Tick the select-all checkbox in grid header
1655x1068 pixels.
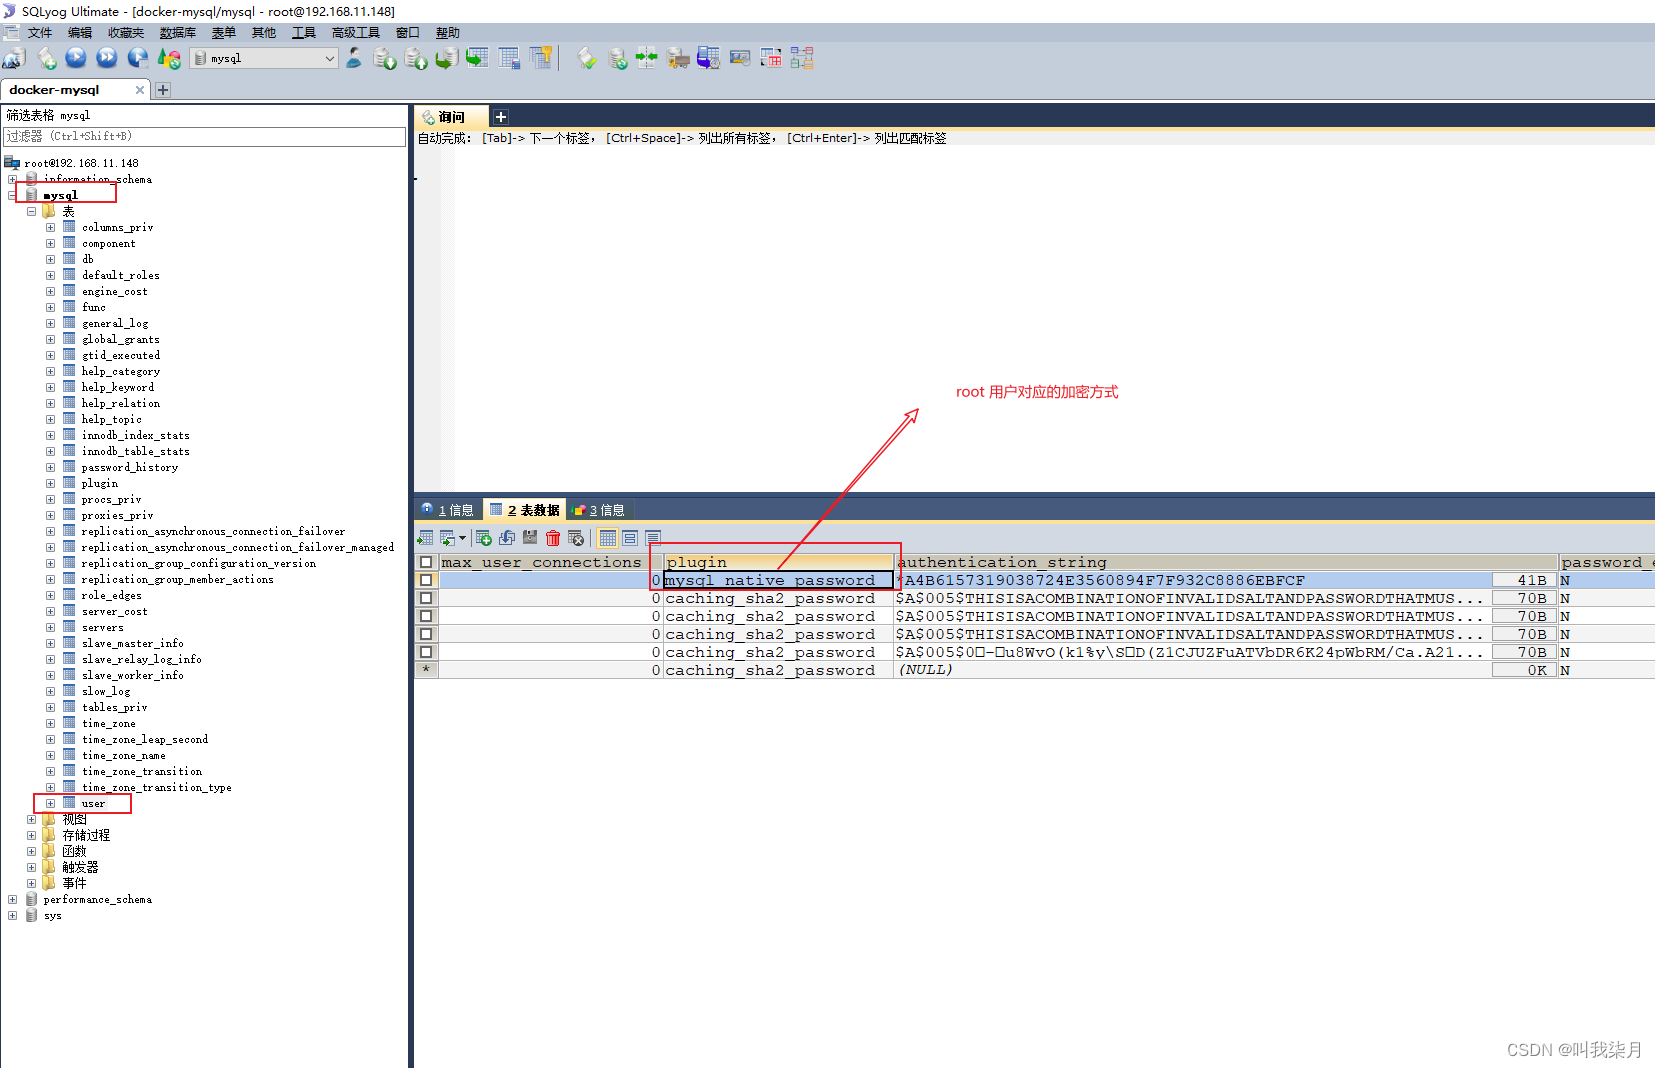pyautogui.click(x=426, y=562)
